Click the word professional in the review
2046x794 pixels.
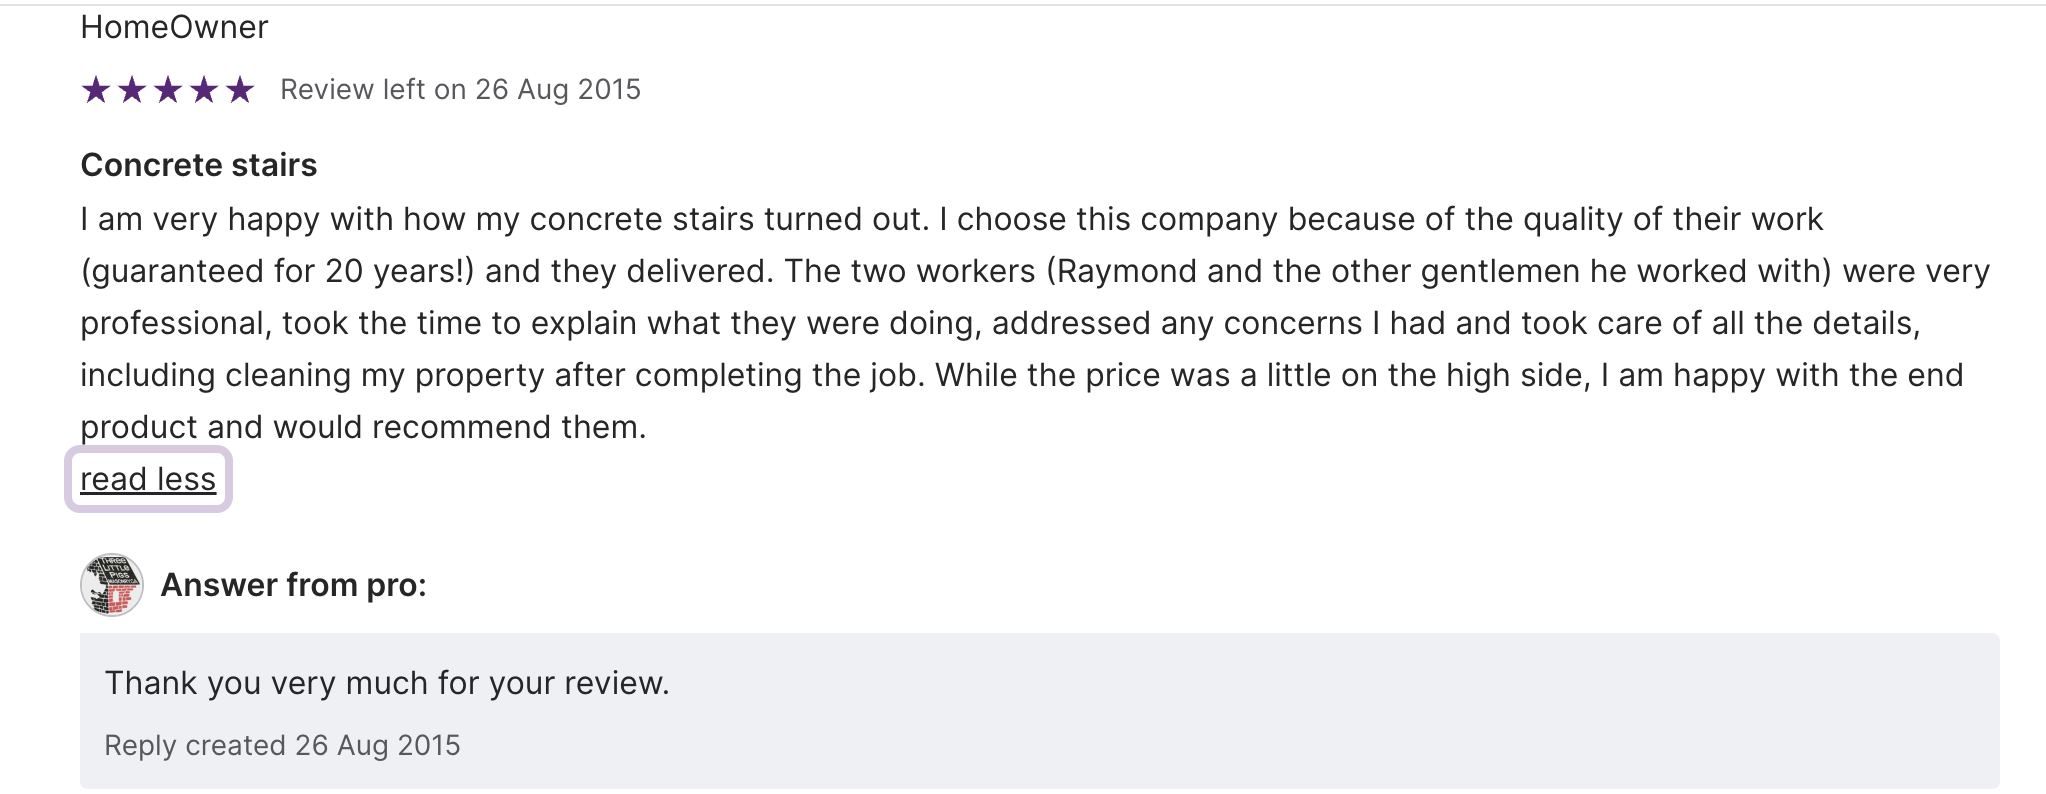click(172, 324)
